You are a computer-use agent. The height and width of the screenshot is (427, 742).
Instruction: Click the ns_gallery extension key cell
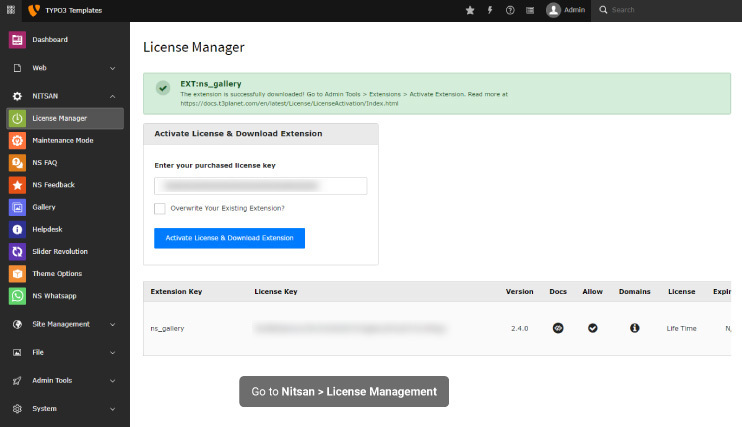coord(168,329)
